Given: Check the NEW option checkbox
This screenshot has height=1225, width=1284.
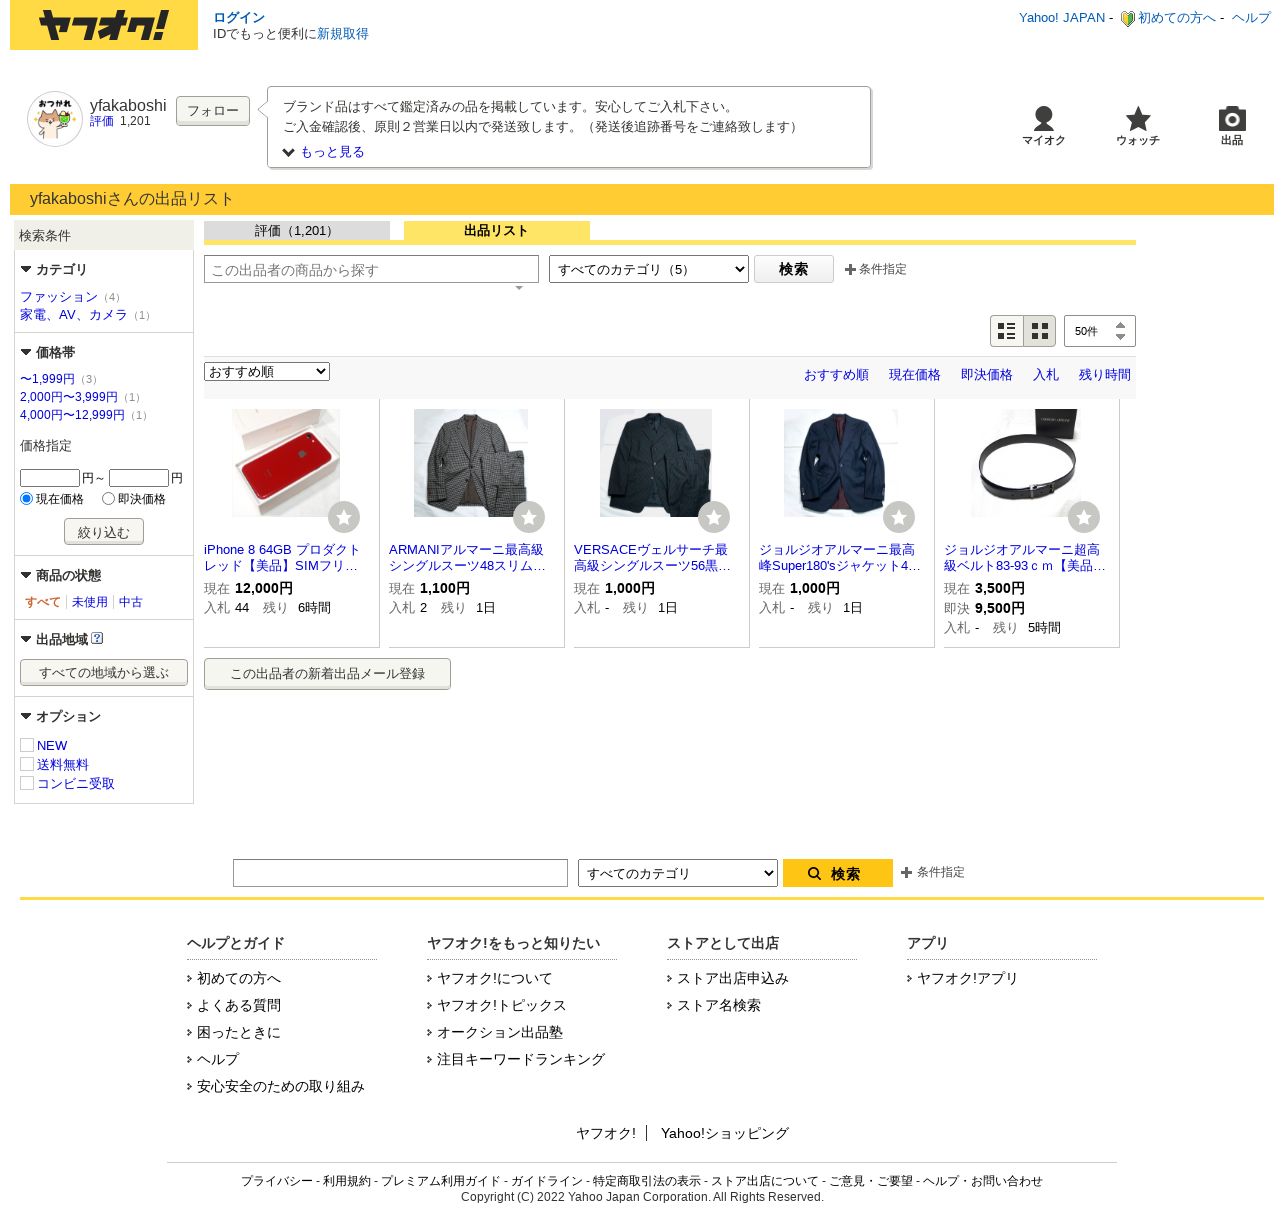Looking at the screenshot, I should click(x=27, y=745).
